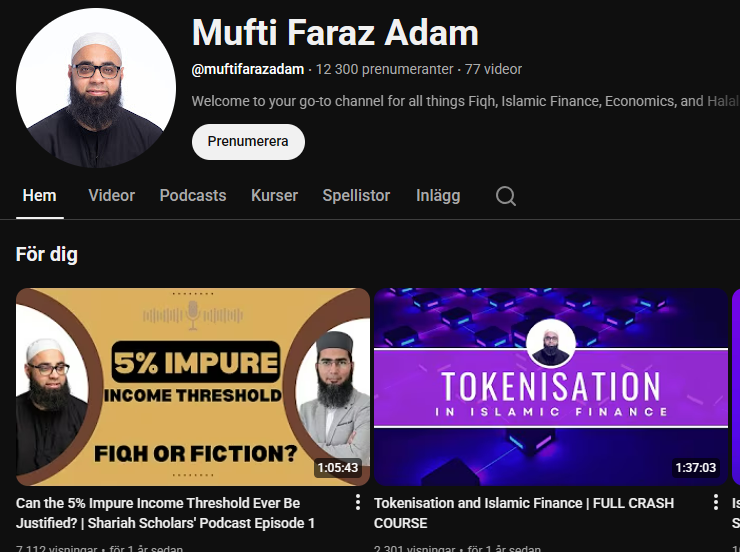Switch to the Videor tab

pos(111,196)
